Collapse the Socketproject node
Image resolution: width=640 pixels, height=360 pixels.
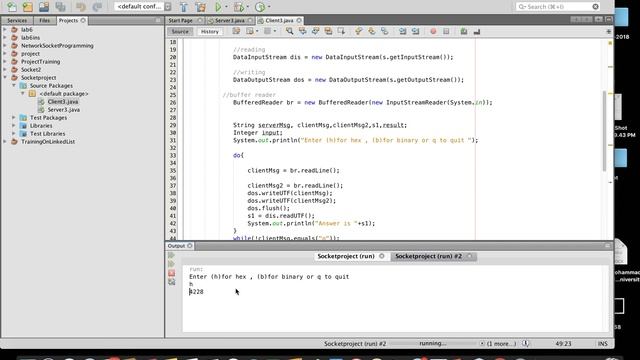pos(5,77)
